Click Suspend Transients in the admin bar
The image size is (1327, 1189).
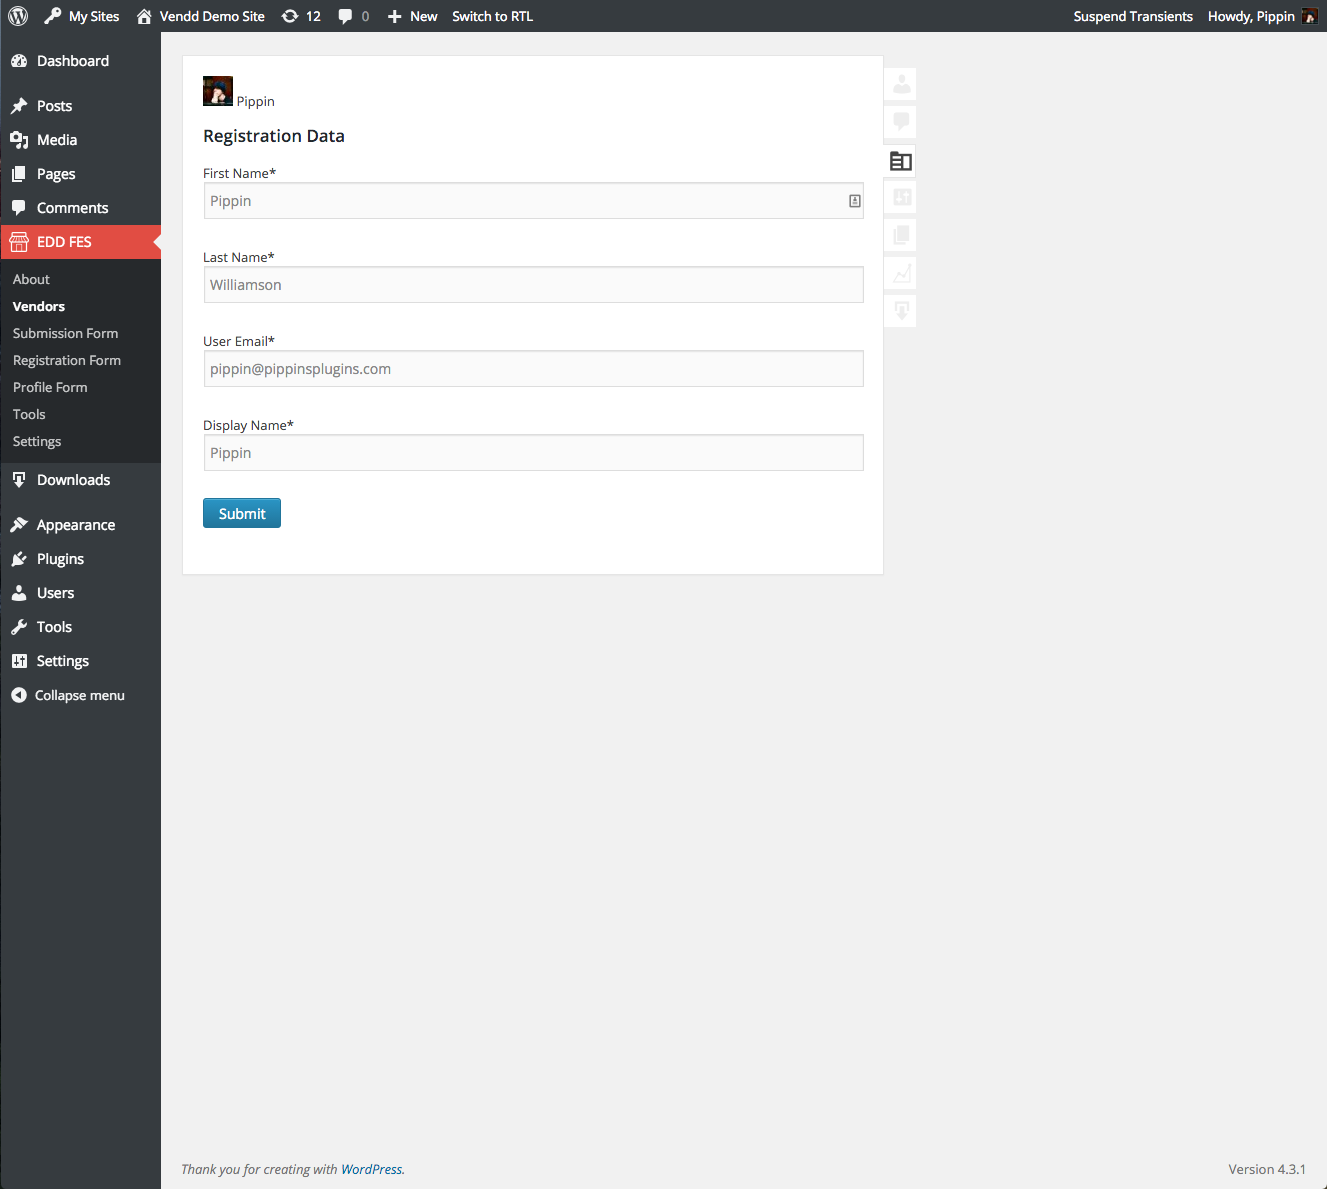[1133, 15]
